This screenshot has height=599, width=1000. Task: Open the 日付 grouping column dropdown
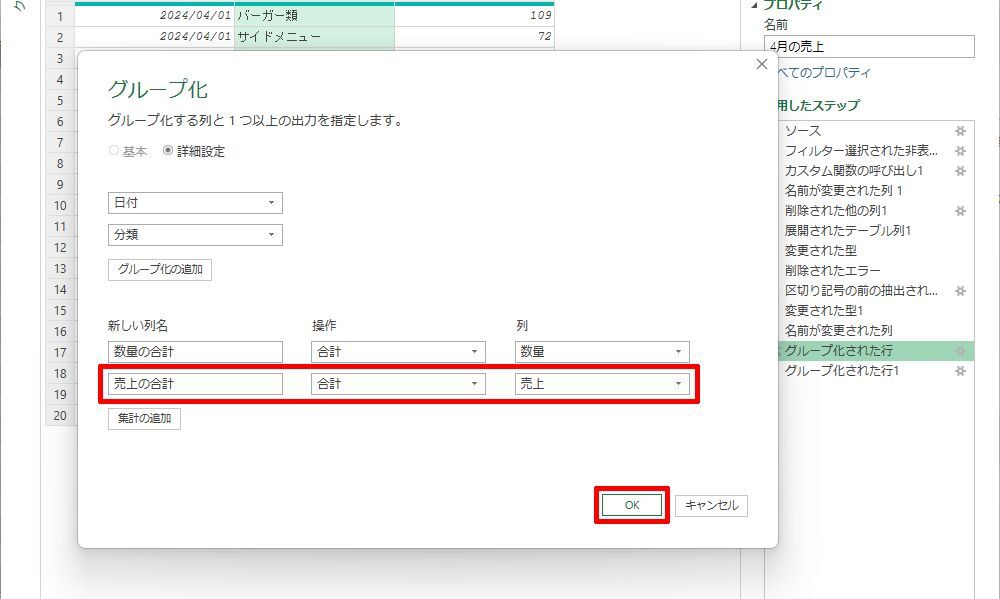tap(195, 203)
